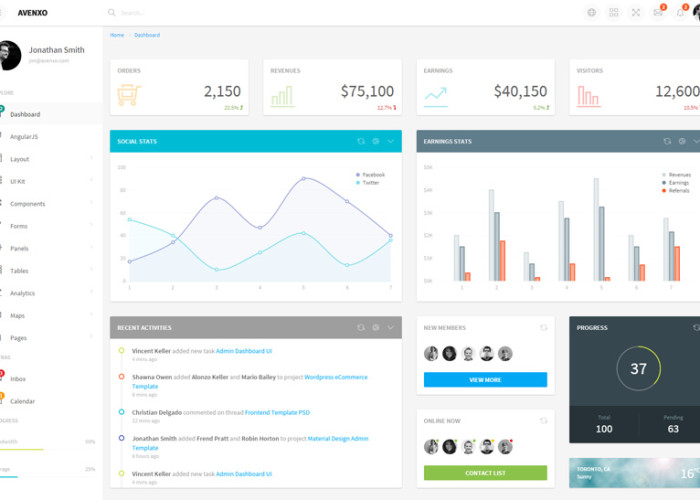Viewport: 700px width, 500px height.
Task: Click the Total count 100
Action: (x=604, y=429)
